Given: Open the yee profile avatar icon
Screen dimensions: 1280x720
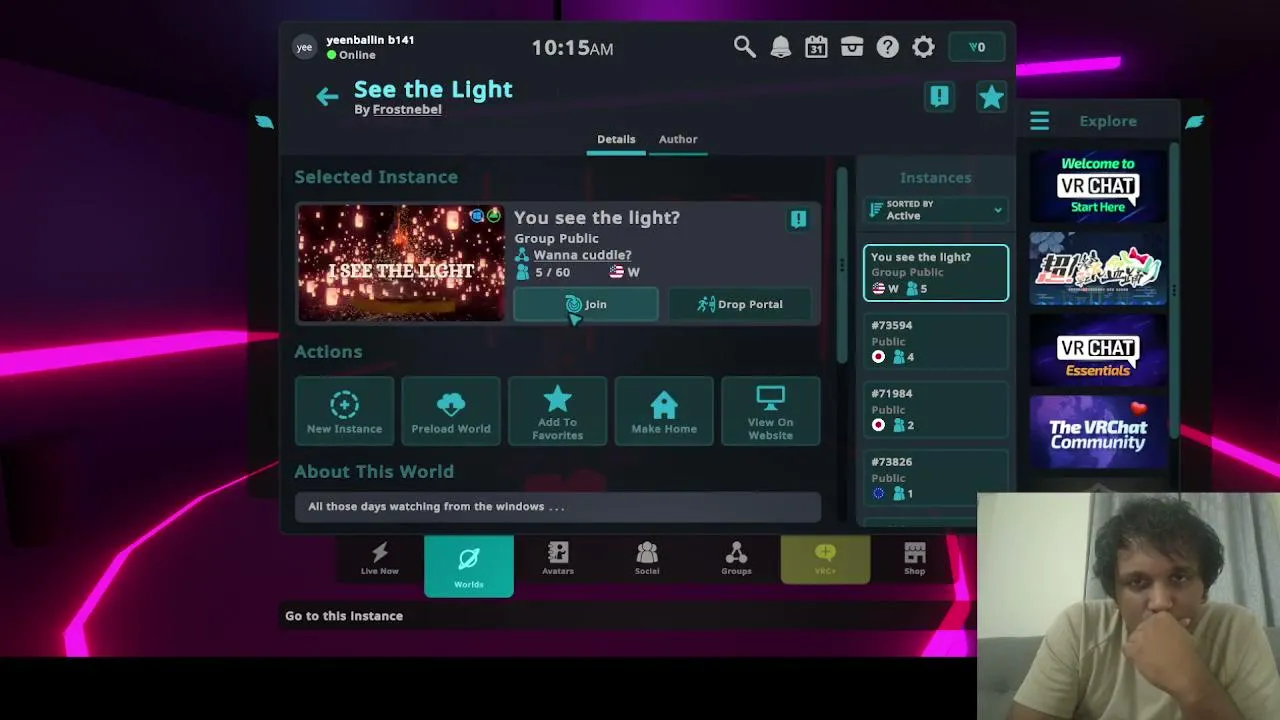Looking at the screenshot, I should point(304,47).
